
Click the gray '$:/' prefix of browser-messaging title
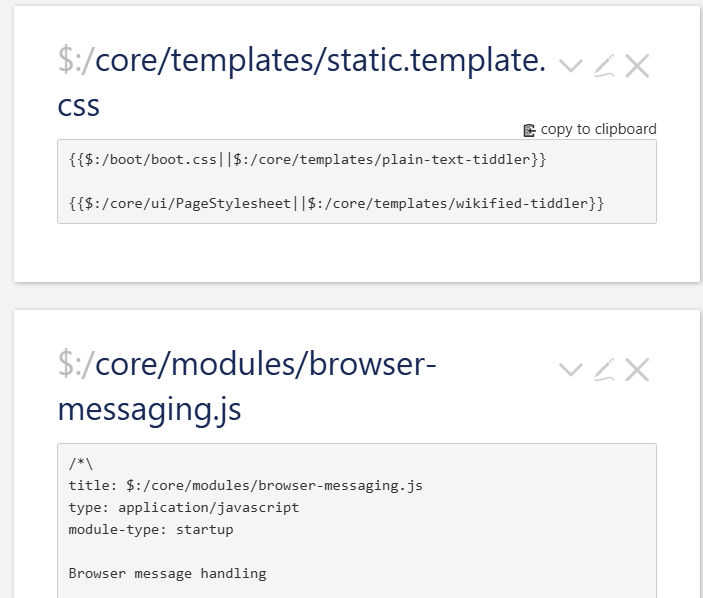75,366
